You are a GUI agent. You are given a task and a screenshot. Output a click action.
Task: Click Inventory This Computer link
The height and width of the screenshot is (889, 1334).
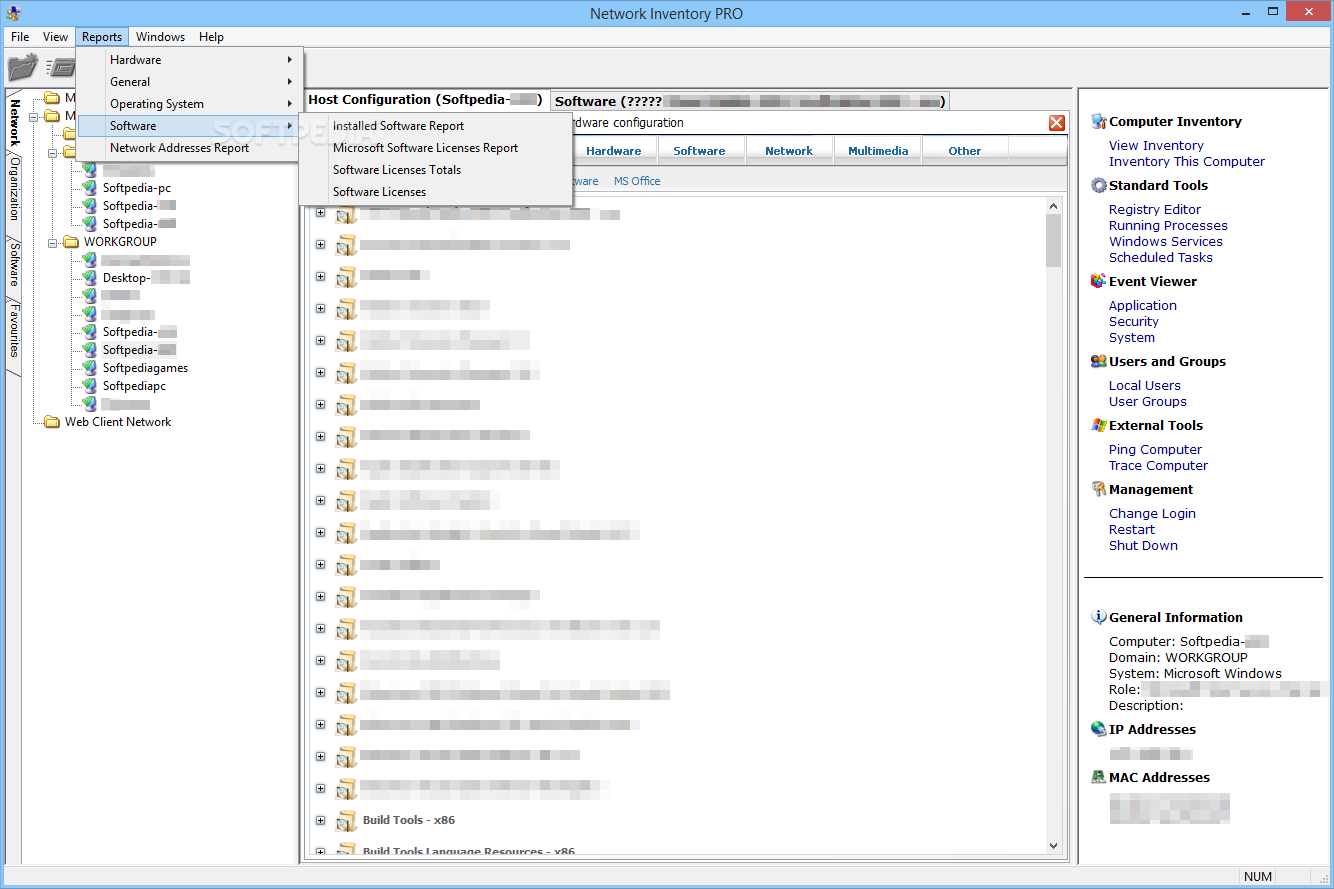click(x=1187, y=162)
